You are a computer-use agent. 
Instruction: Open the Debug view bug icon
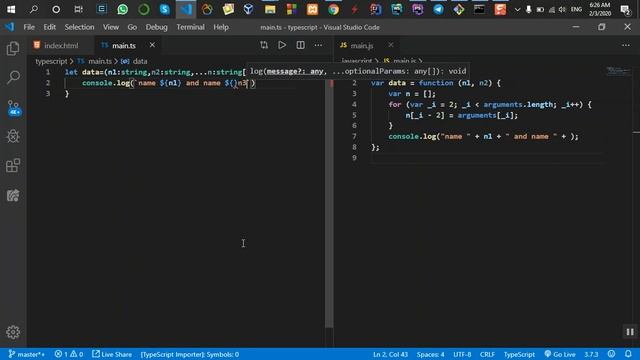coord(13,136)
